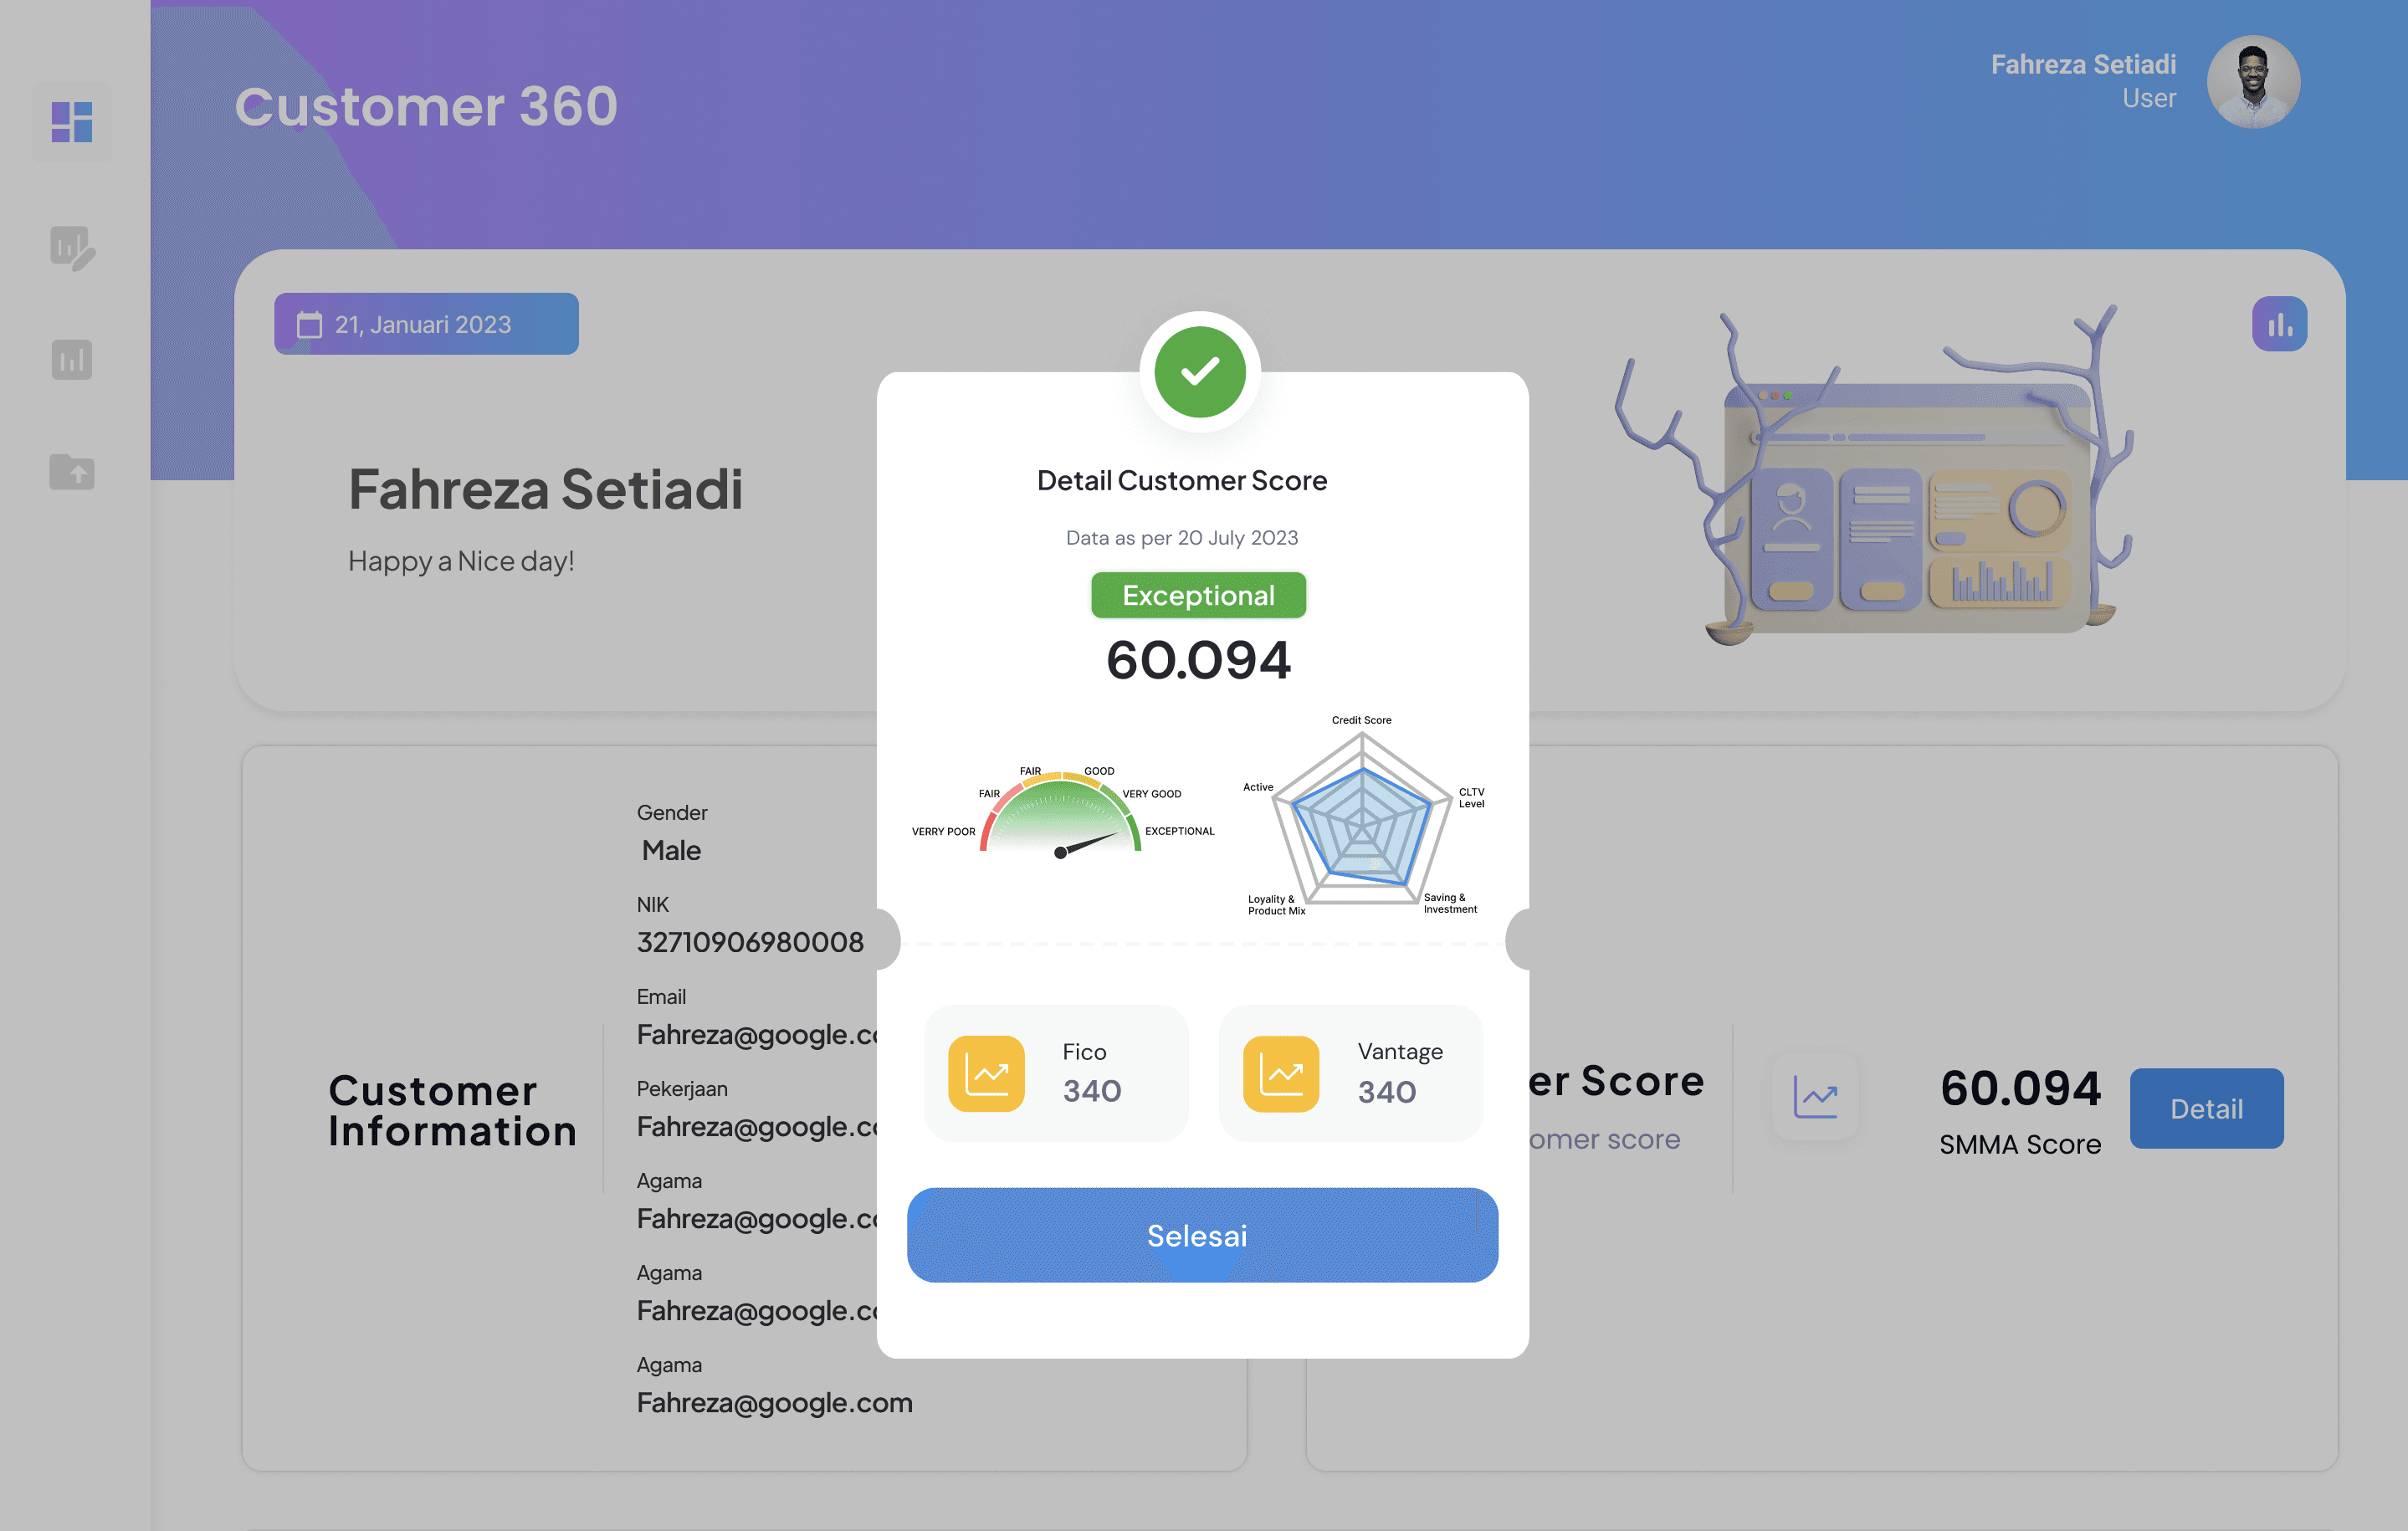This screenshot has height=1531, width=2408.
Task: Click the 21, Januari 2023 date badge
Action: [426, 324]
